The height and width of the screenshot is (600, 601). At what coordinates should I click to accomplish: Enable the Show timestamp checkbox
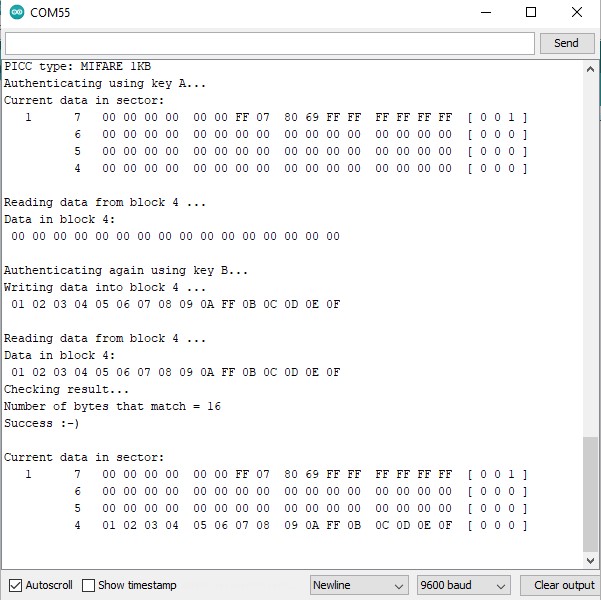click(89, 585)
